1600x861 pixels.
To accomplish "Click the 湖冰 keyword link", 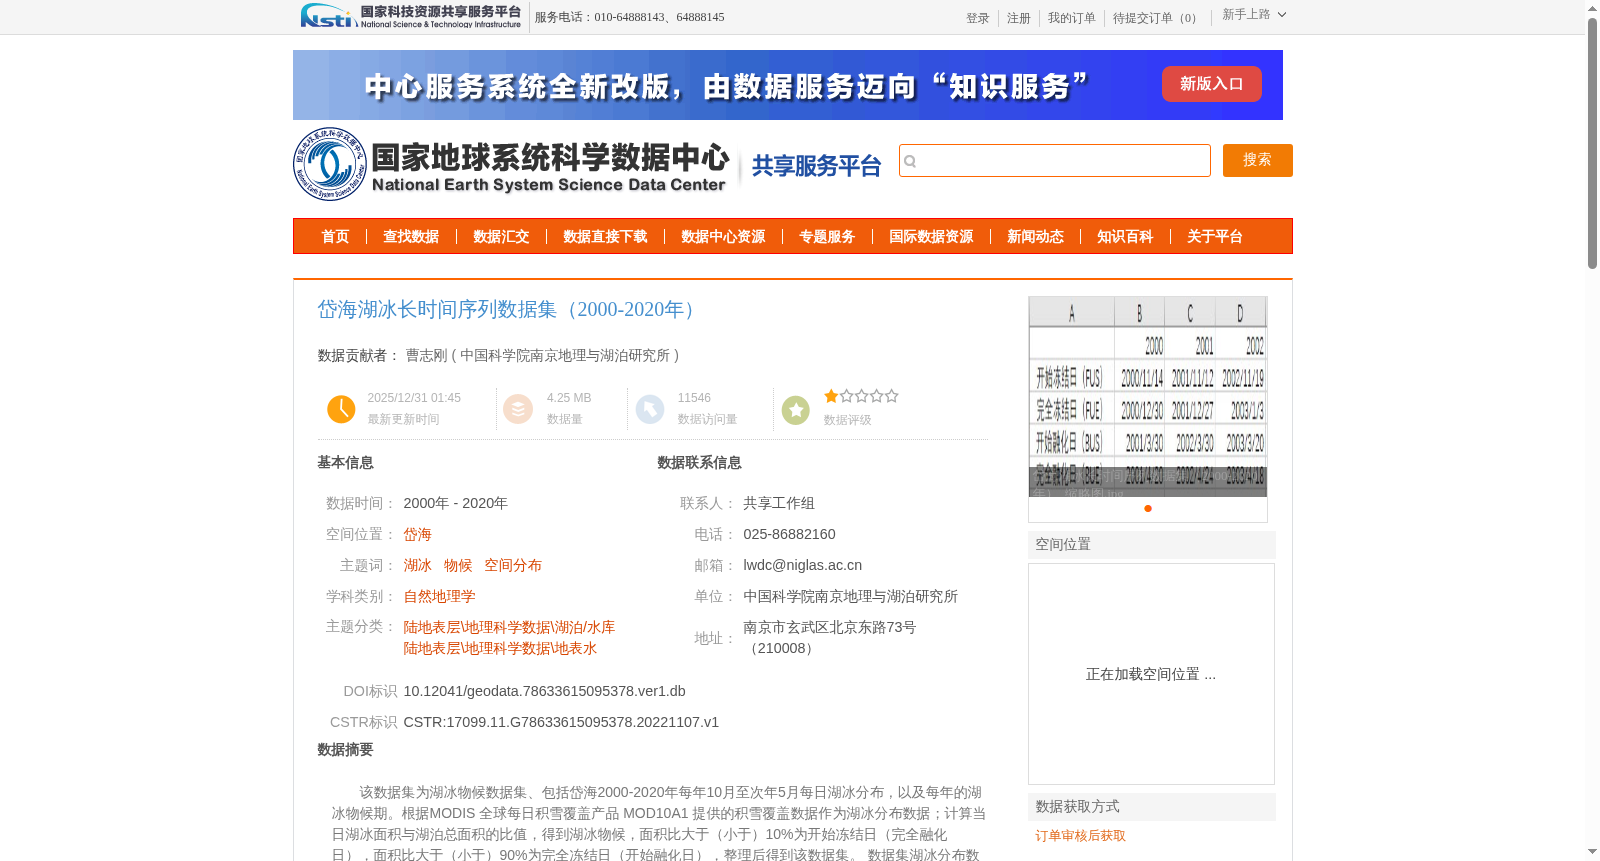I will coord(418,566).
